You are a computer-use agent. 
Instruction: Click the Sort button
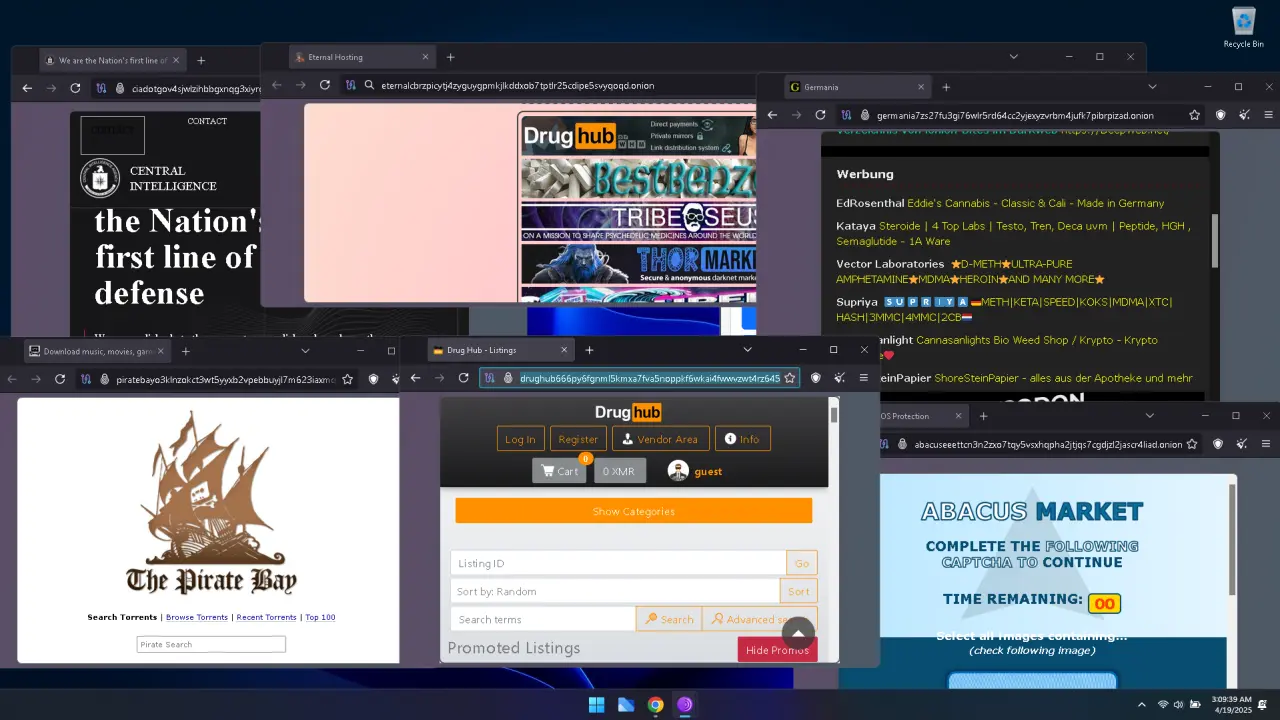click(x=798, y=591)
